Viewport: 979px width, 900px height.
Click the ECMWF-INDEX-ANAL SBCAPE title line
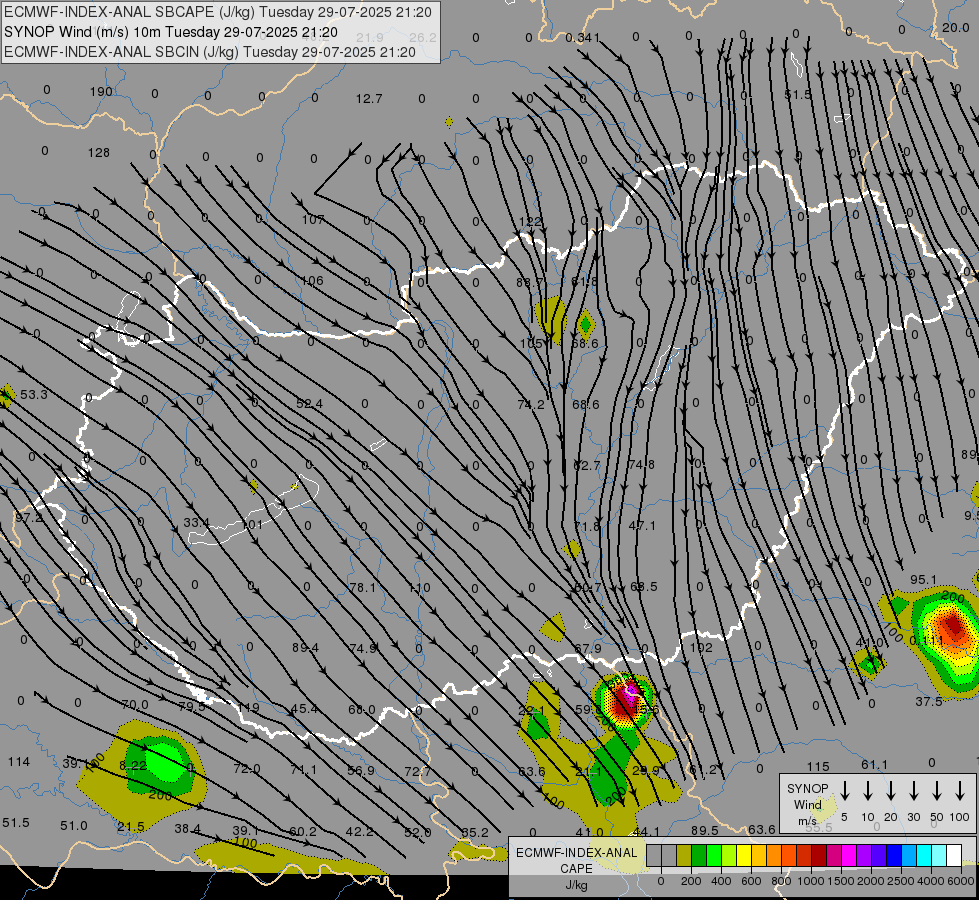[218, 12]
